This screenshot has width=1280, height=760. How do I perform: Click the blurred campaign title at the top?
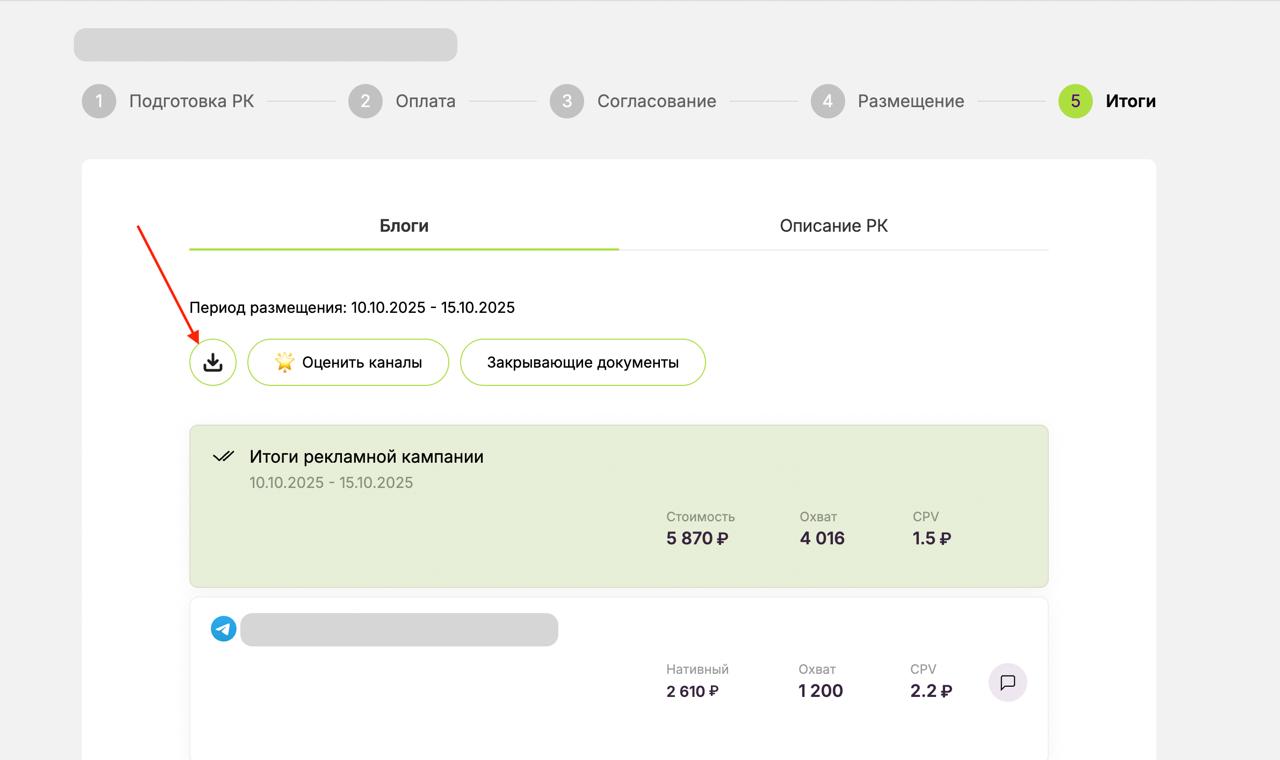(x=265, y=45)
